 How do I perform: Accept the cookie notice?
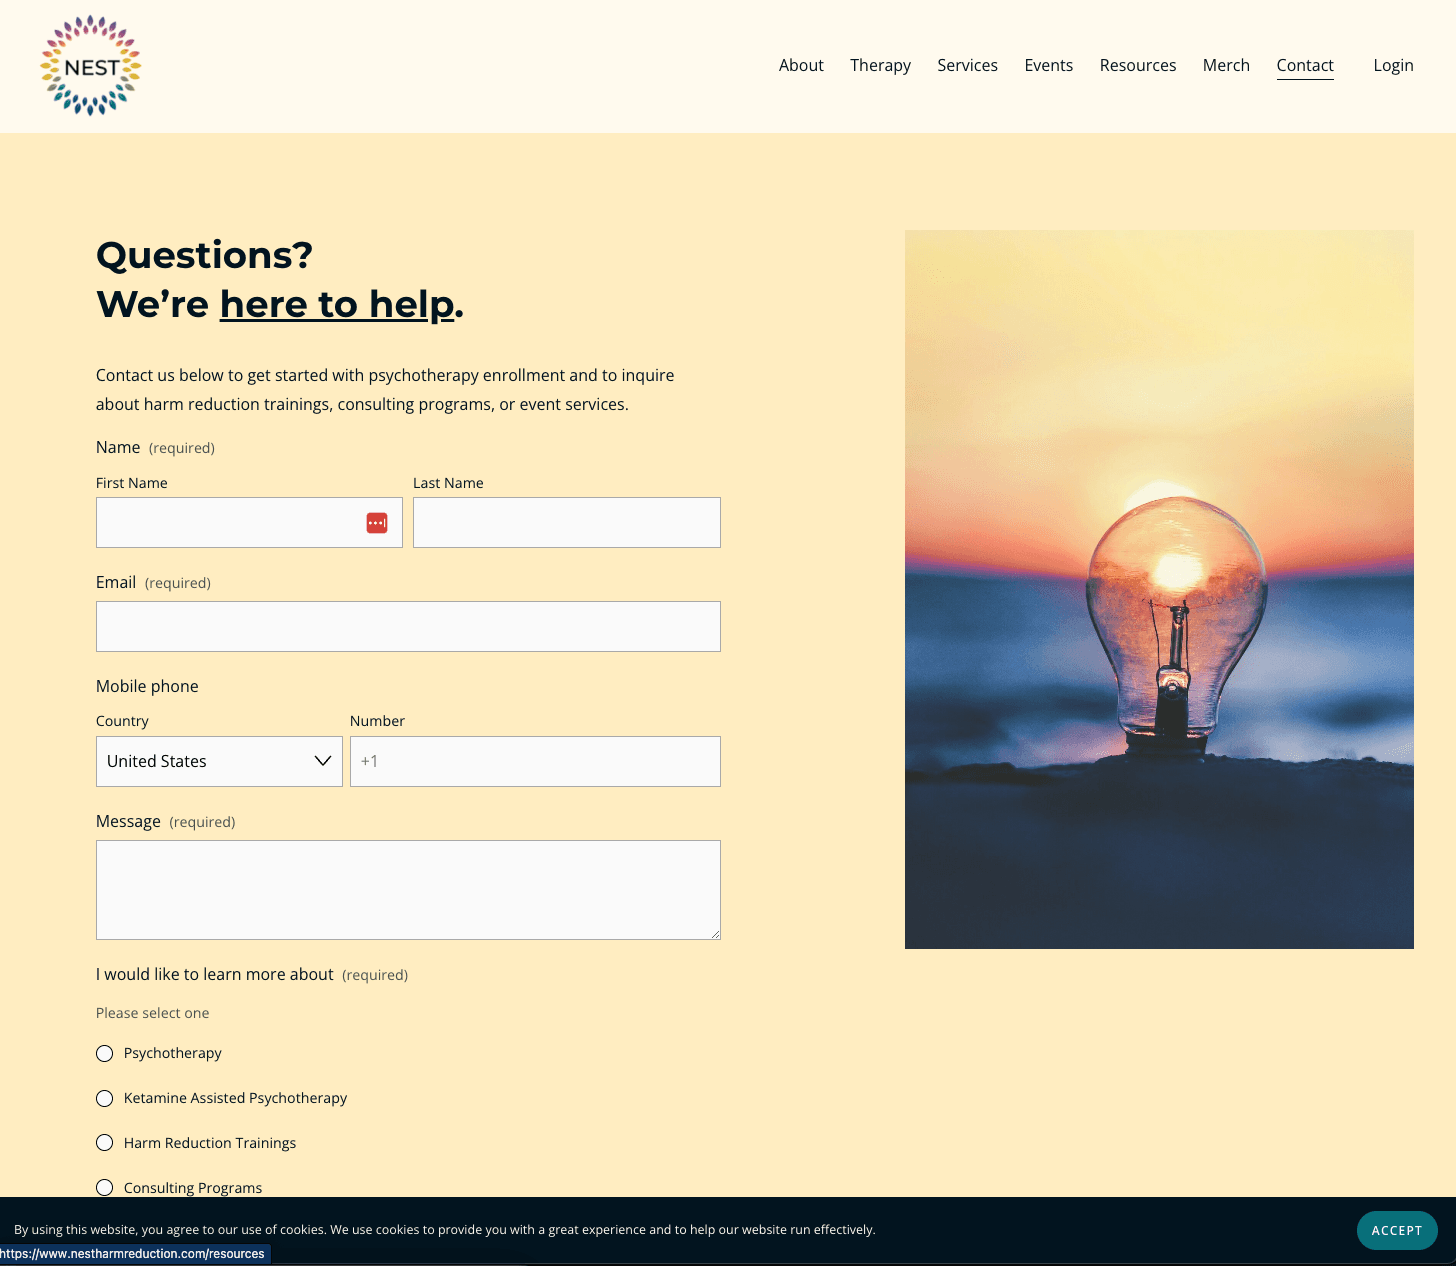click(1397, 1230)
